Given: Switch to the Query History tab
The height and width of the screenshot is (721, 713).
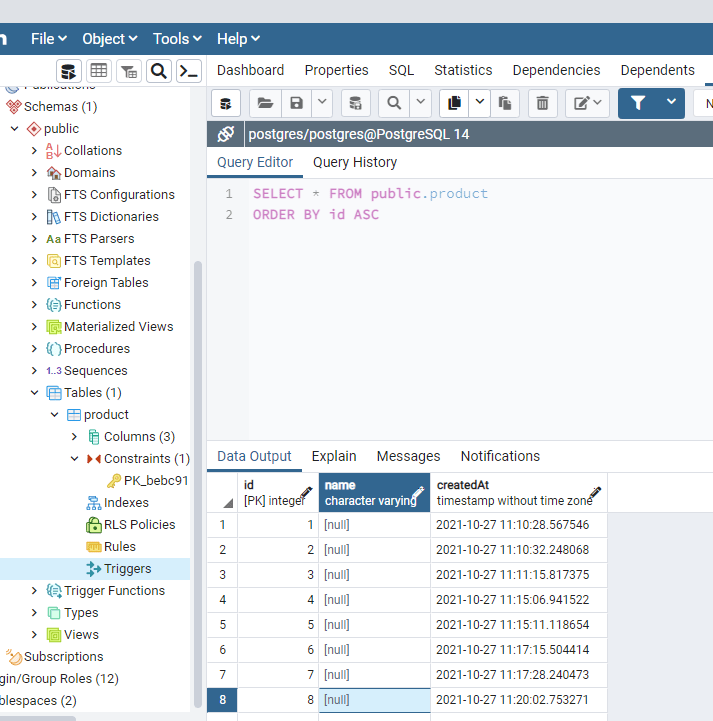Looking at the screenshot, I should (355, 162).
